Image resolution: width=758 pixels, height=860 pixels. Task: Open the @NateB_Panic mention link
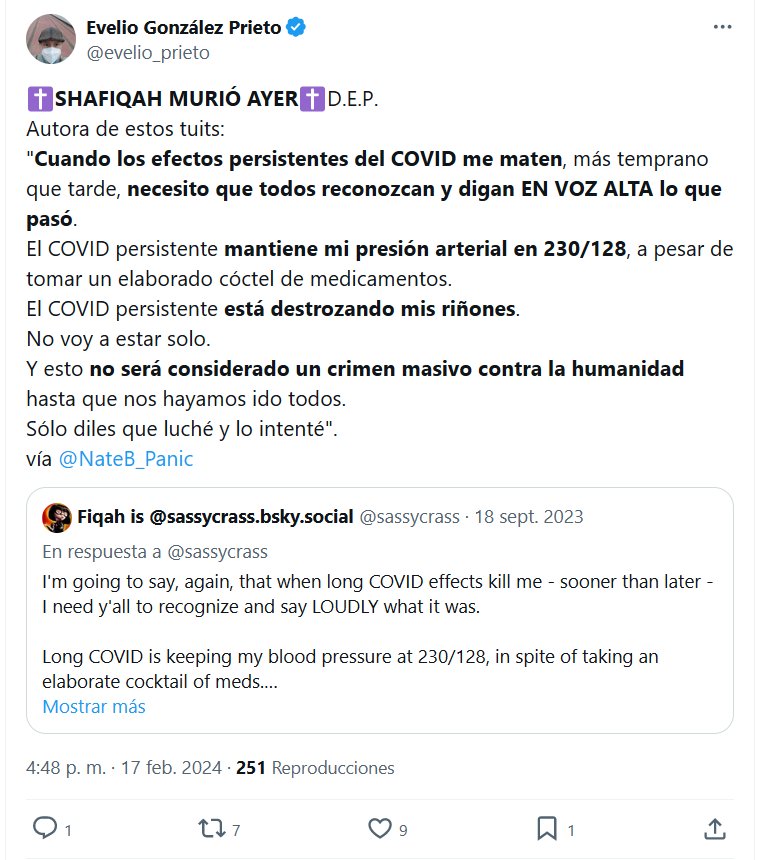coord(126,459)
